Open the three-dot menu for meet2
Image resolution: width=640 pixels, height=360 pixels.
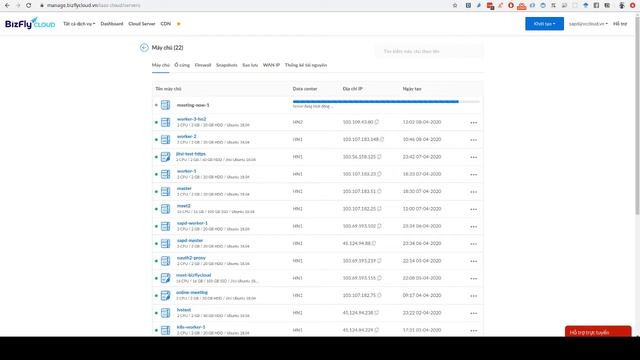click(473, 209)
